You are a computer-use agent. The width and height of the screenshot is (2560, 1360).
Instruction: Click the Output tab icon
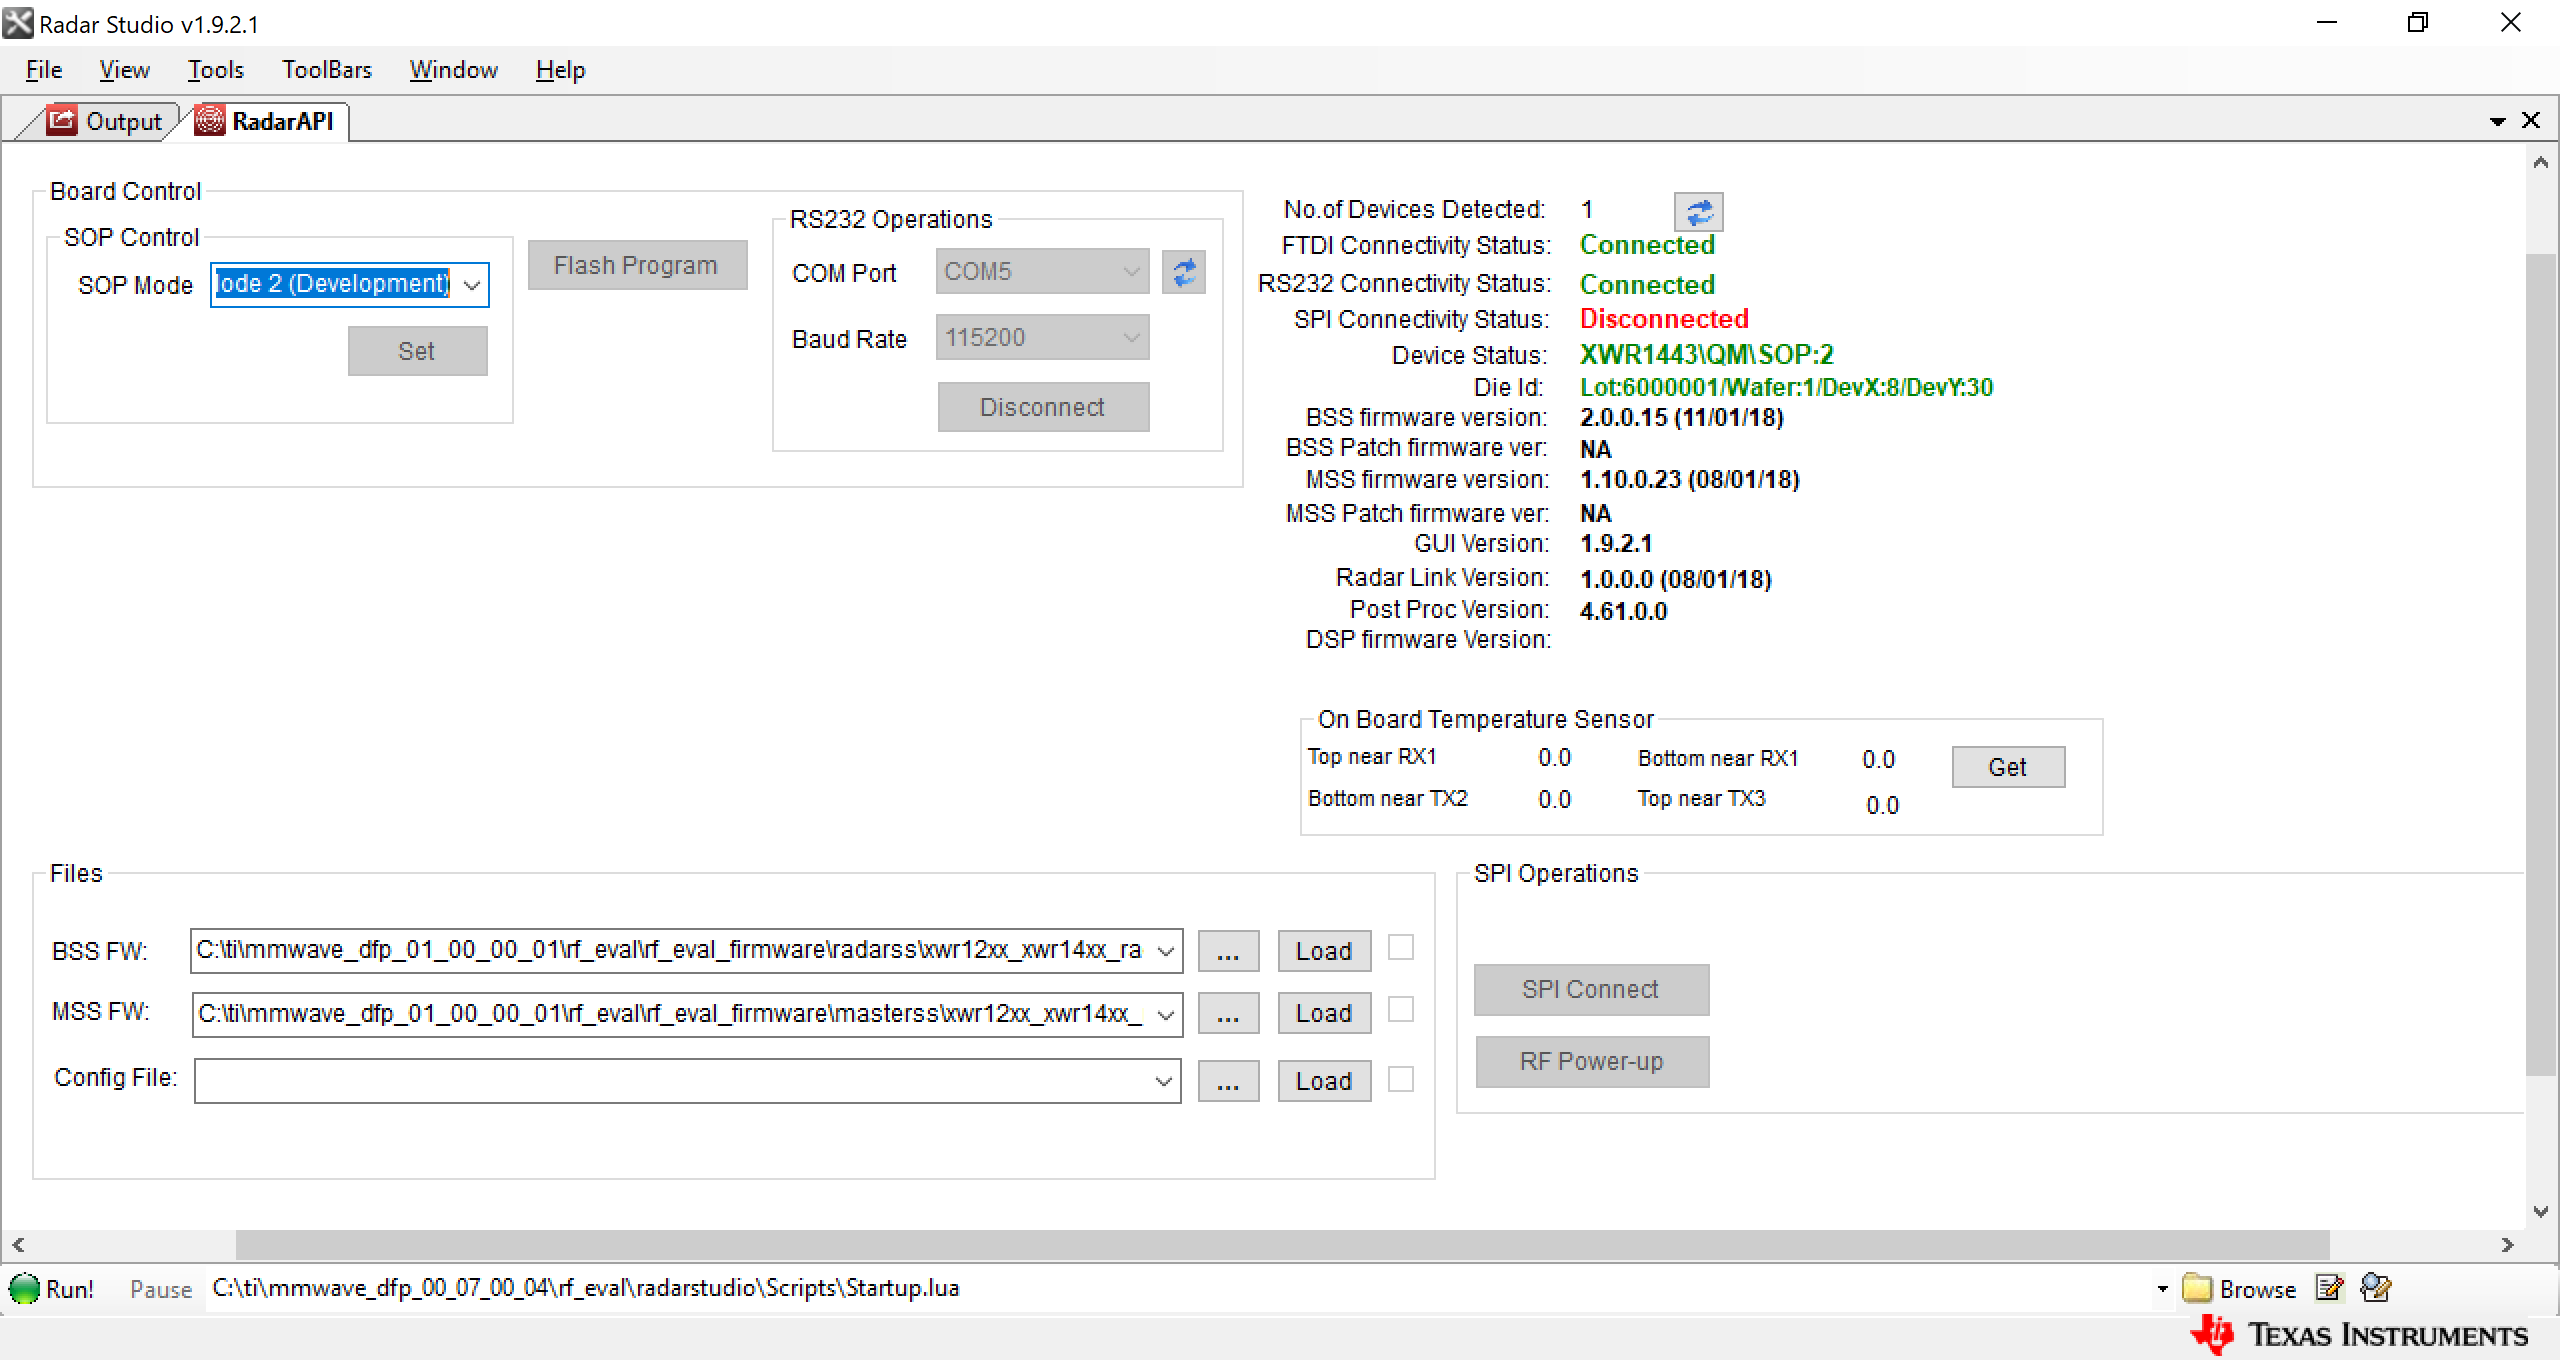coord(62,121)
